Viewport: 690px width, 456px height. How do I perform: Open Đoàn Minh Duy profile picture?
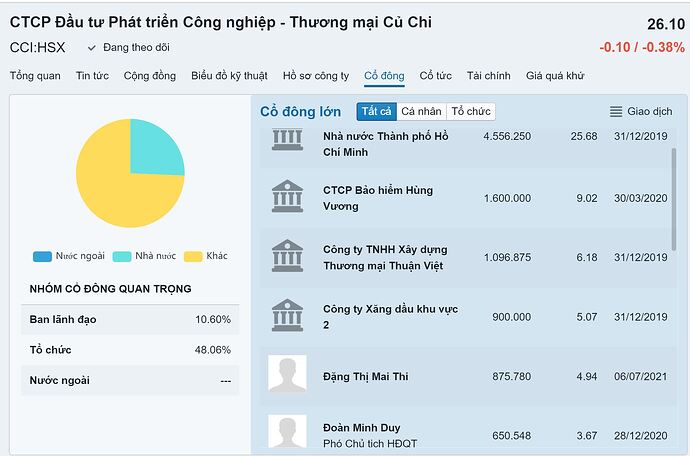(287, 432)
